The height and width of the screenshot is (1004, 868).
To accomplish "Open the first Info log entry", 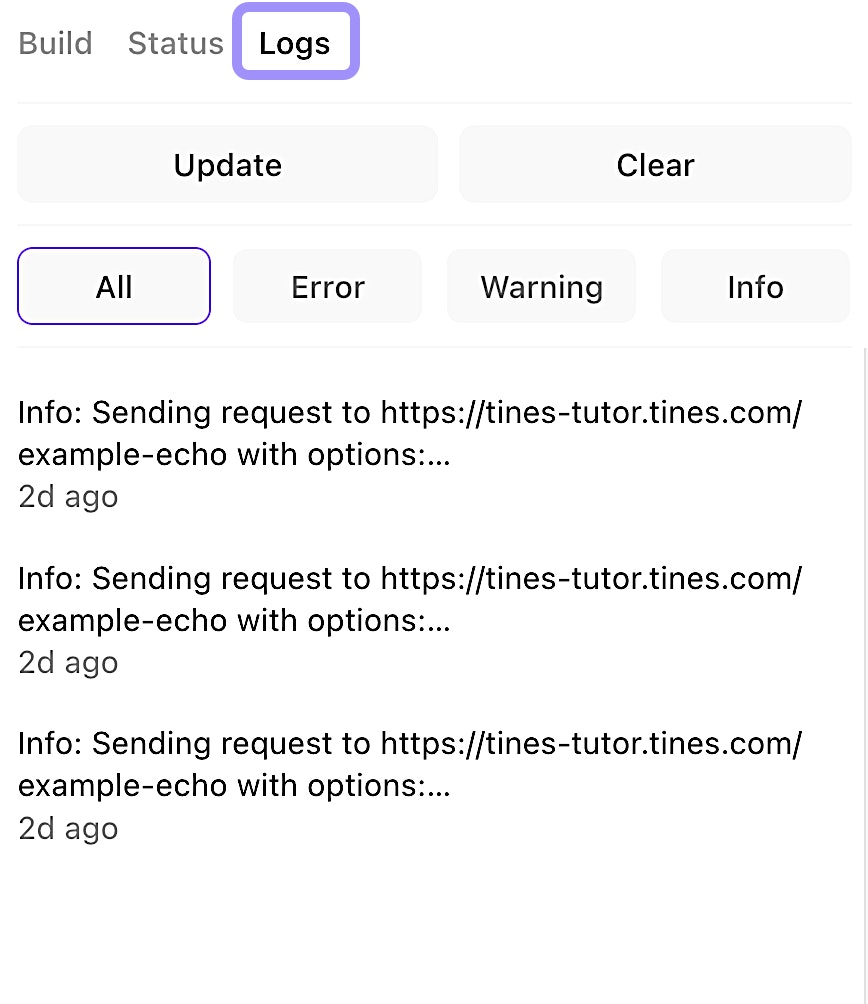I will (x=300, y=433).
